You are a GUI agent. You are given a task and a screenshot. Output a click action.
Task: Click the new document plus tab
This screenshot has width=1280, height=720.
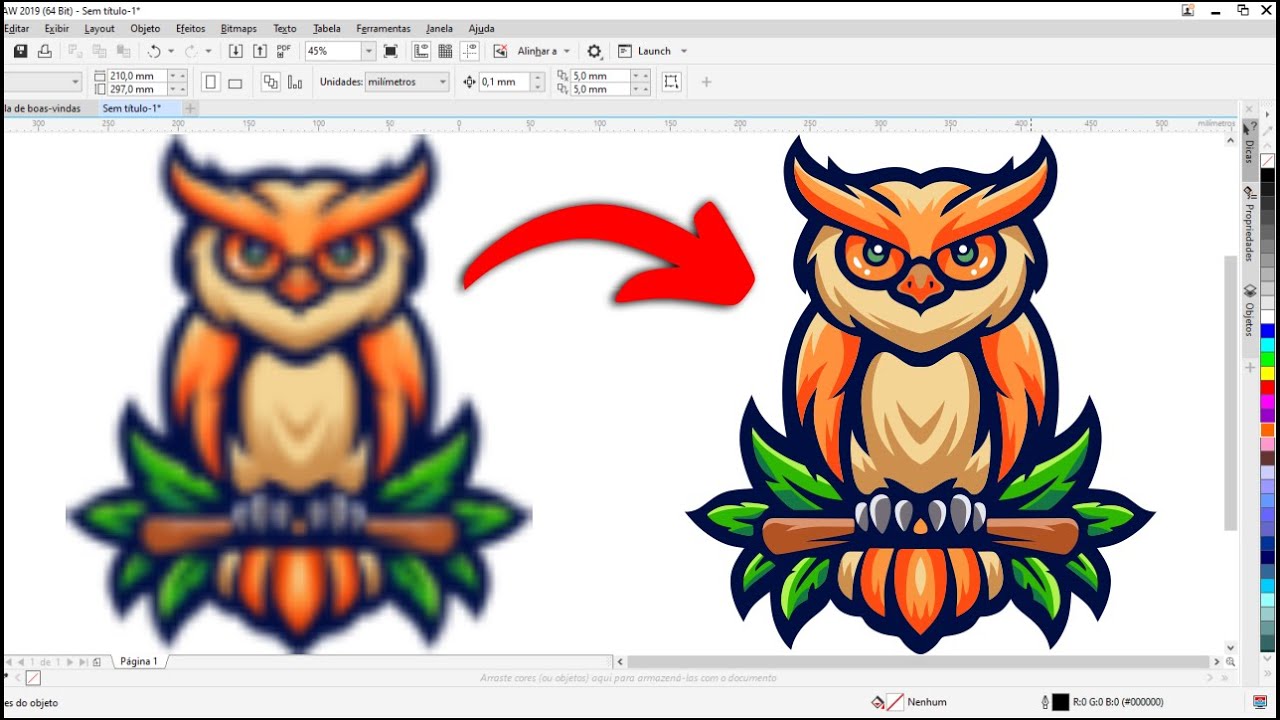[x=190, y=108]
